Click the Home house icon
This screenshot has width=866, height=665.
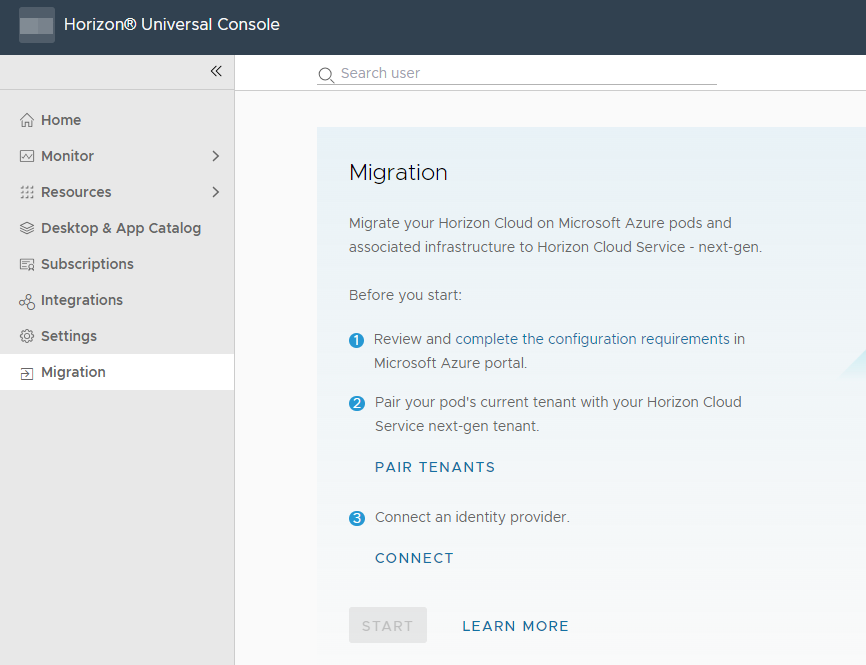(27, 120)
